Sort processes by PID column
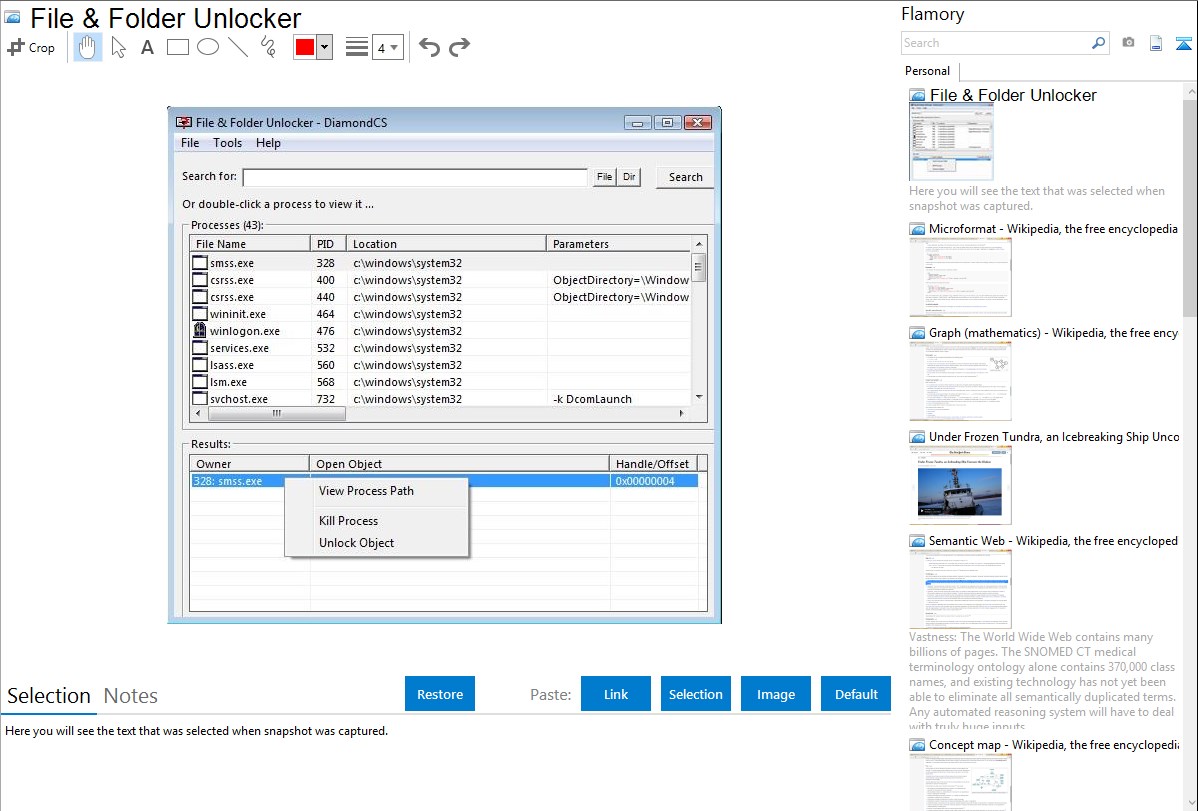The width and height of the screenshot is (1198, 811). coord(328,244)
